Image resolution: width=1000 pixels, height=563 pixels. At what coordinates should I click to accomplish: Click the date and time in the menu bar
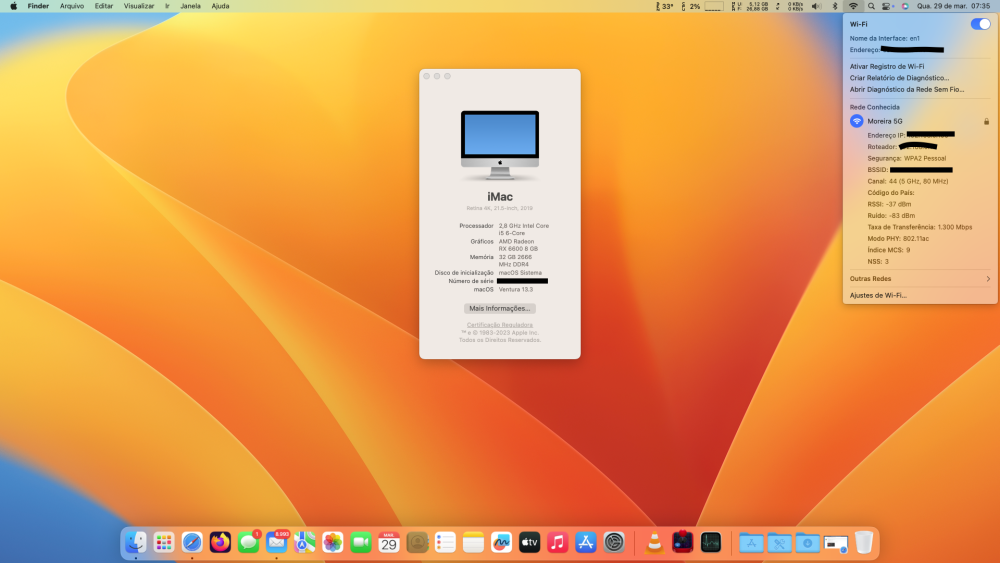click(953, 6)
